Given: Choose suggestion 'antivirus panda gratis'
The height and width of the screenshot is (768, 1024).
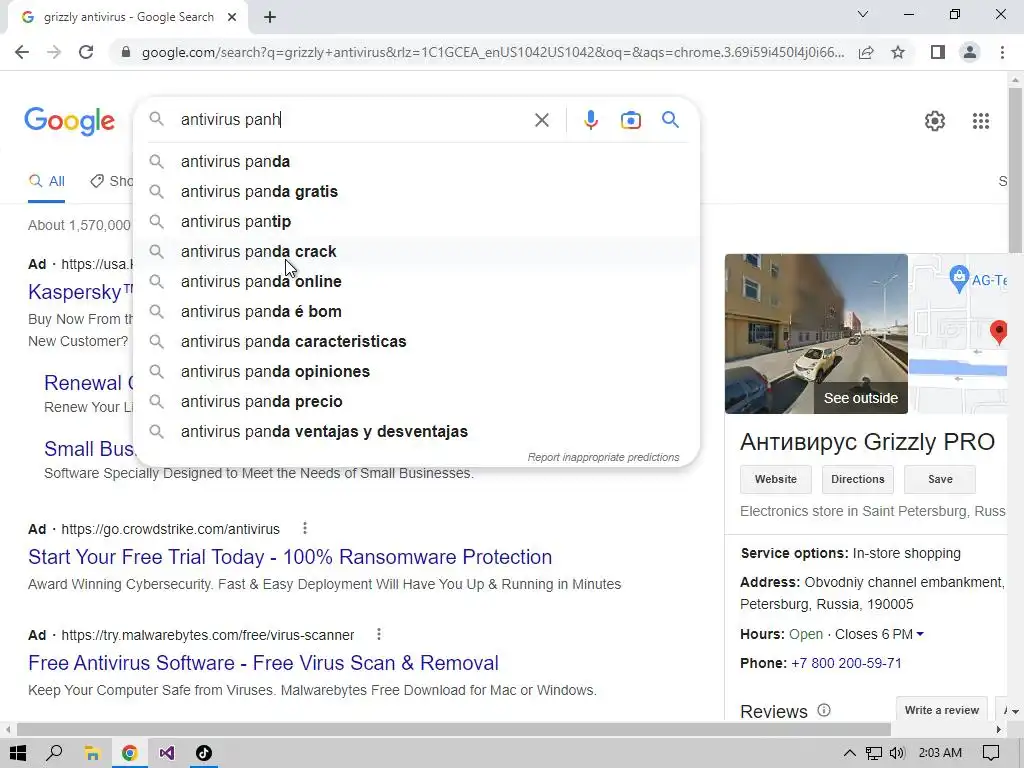Looking at the screenshot, I should coord(416,191).
